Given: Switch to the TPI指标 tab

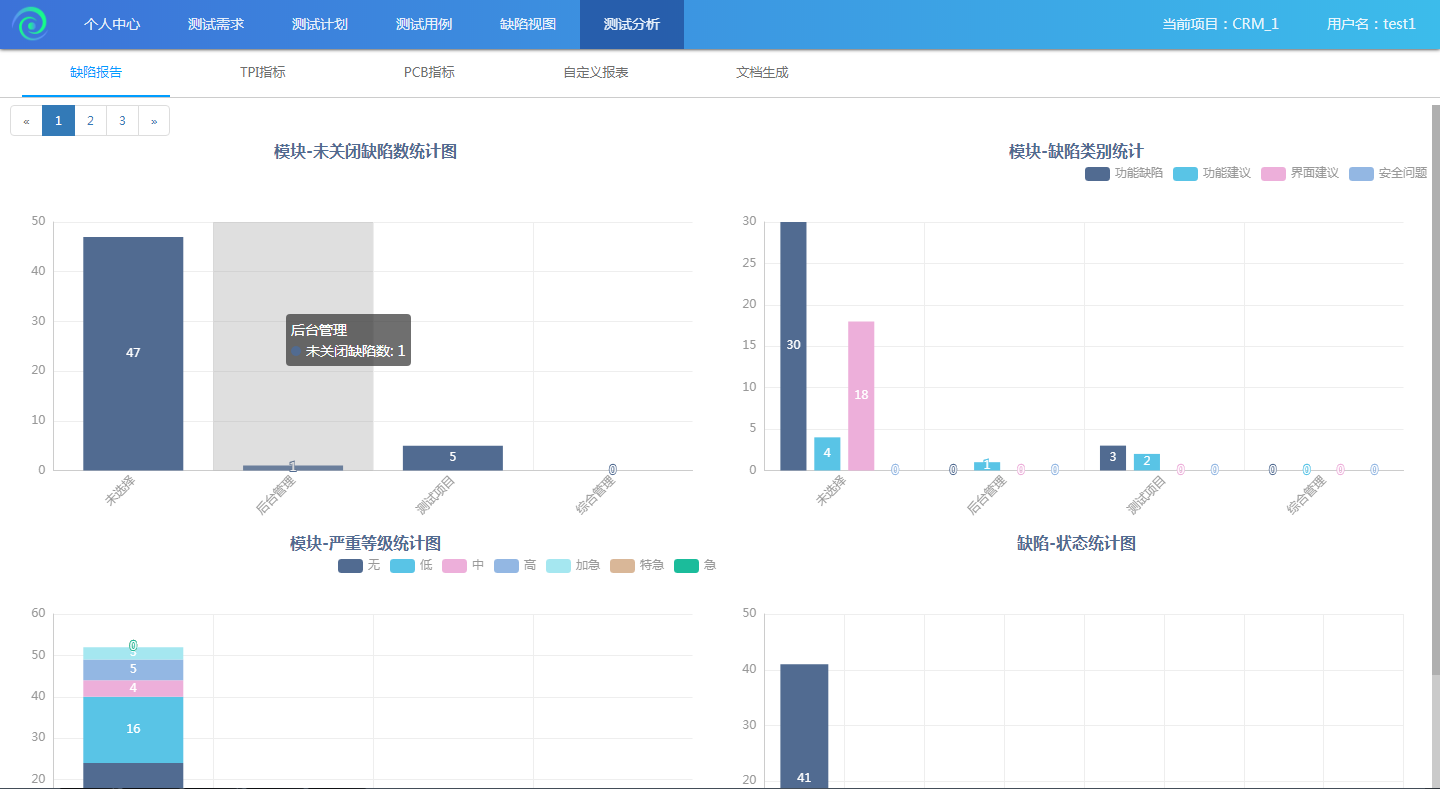Looking at the screenshot, I should pyautogui.click(x=263, y=72).
